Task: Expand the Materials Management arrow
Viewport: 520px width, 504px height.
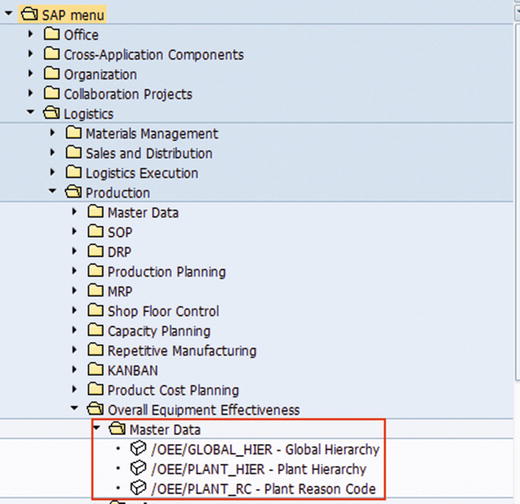Action: [53, 133]
